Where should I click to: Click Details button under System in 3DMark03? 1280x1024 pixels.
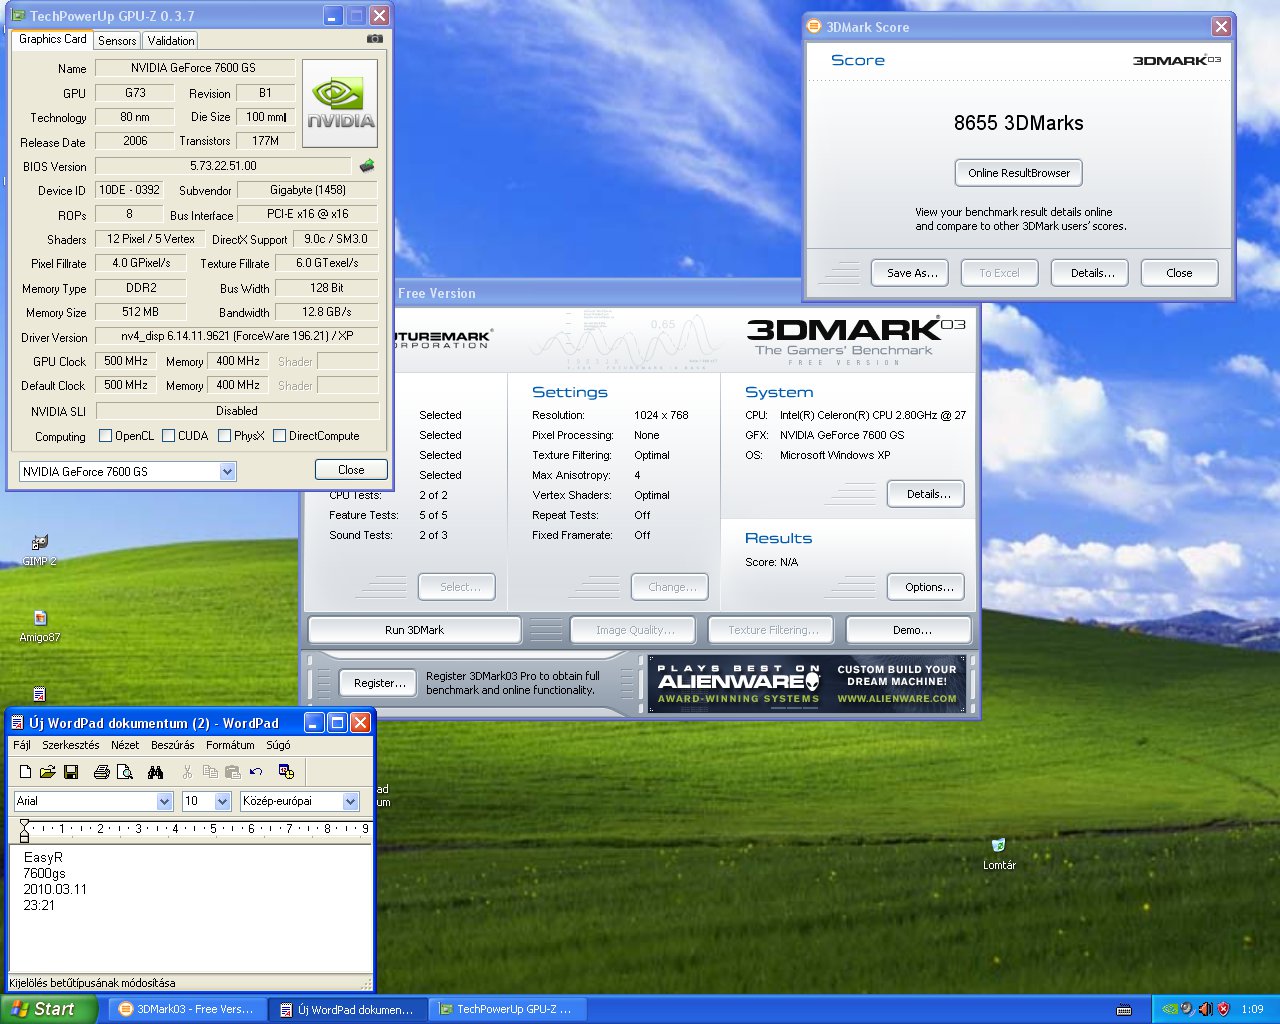(x=928, y=494)
